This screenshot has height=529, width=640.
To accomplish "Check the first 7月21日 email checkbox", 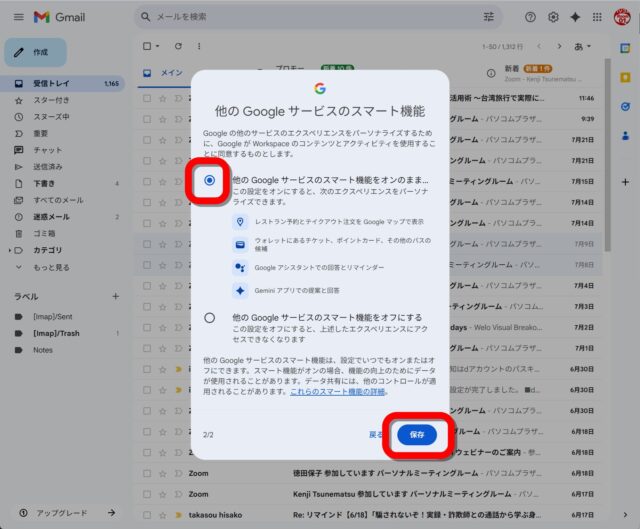I will pyautogui.click(x=147, y=140).
